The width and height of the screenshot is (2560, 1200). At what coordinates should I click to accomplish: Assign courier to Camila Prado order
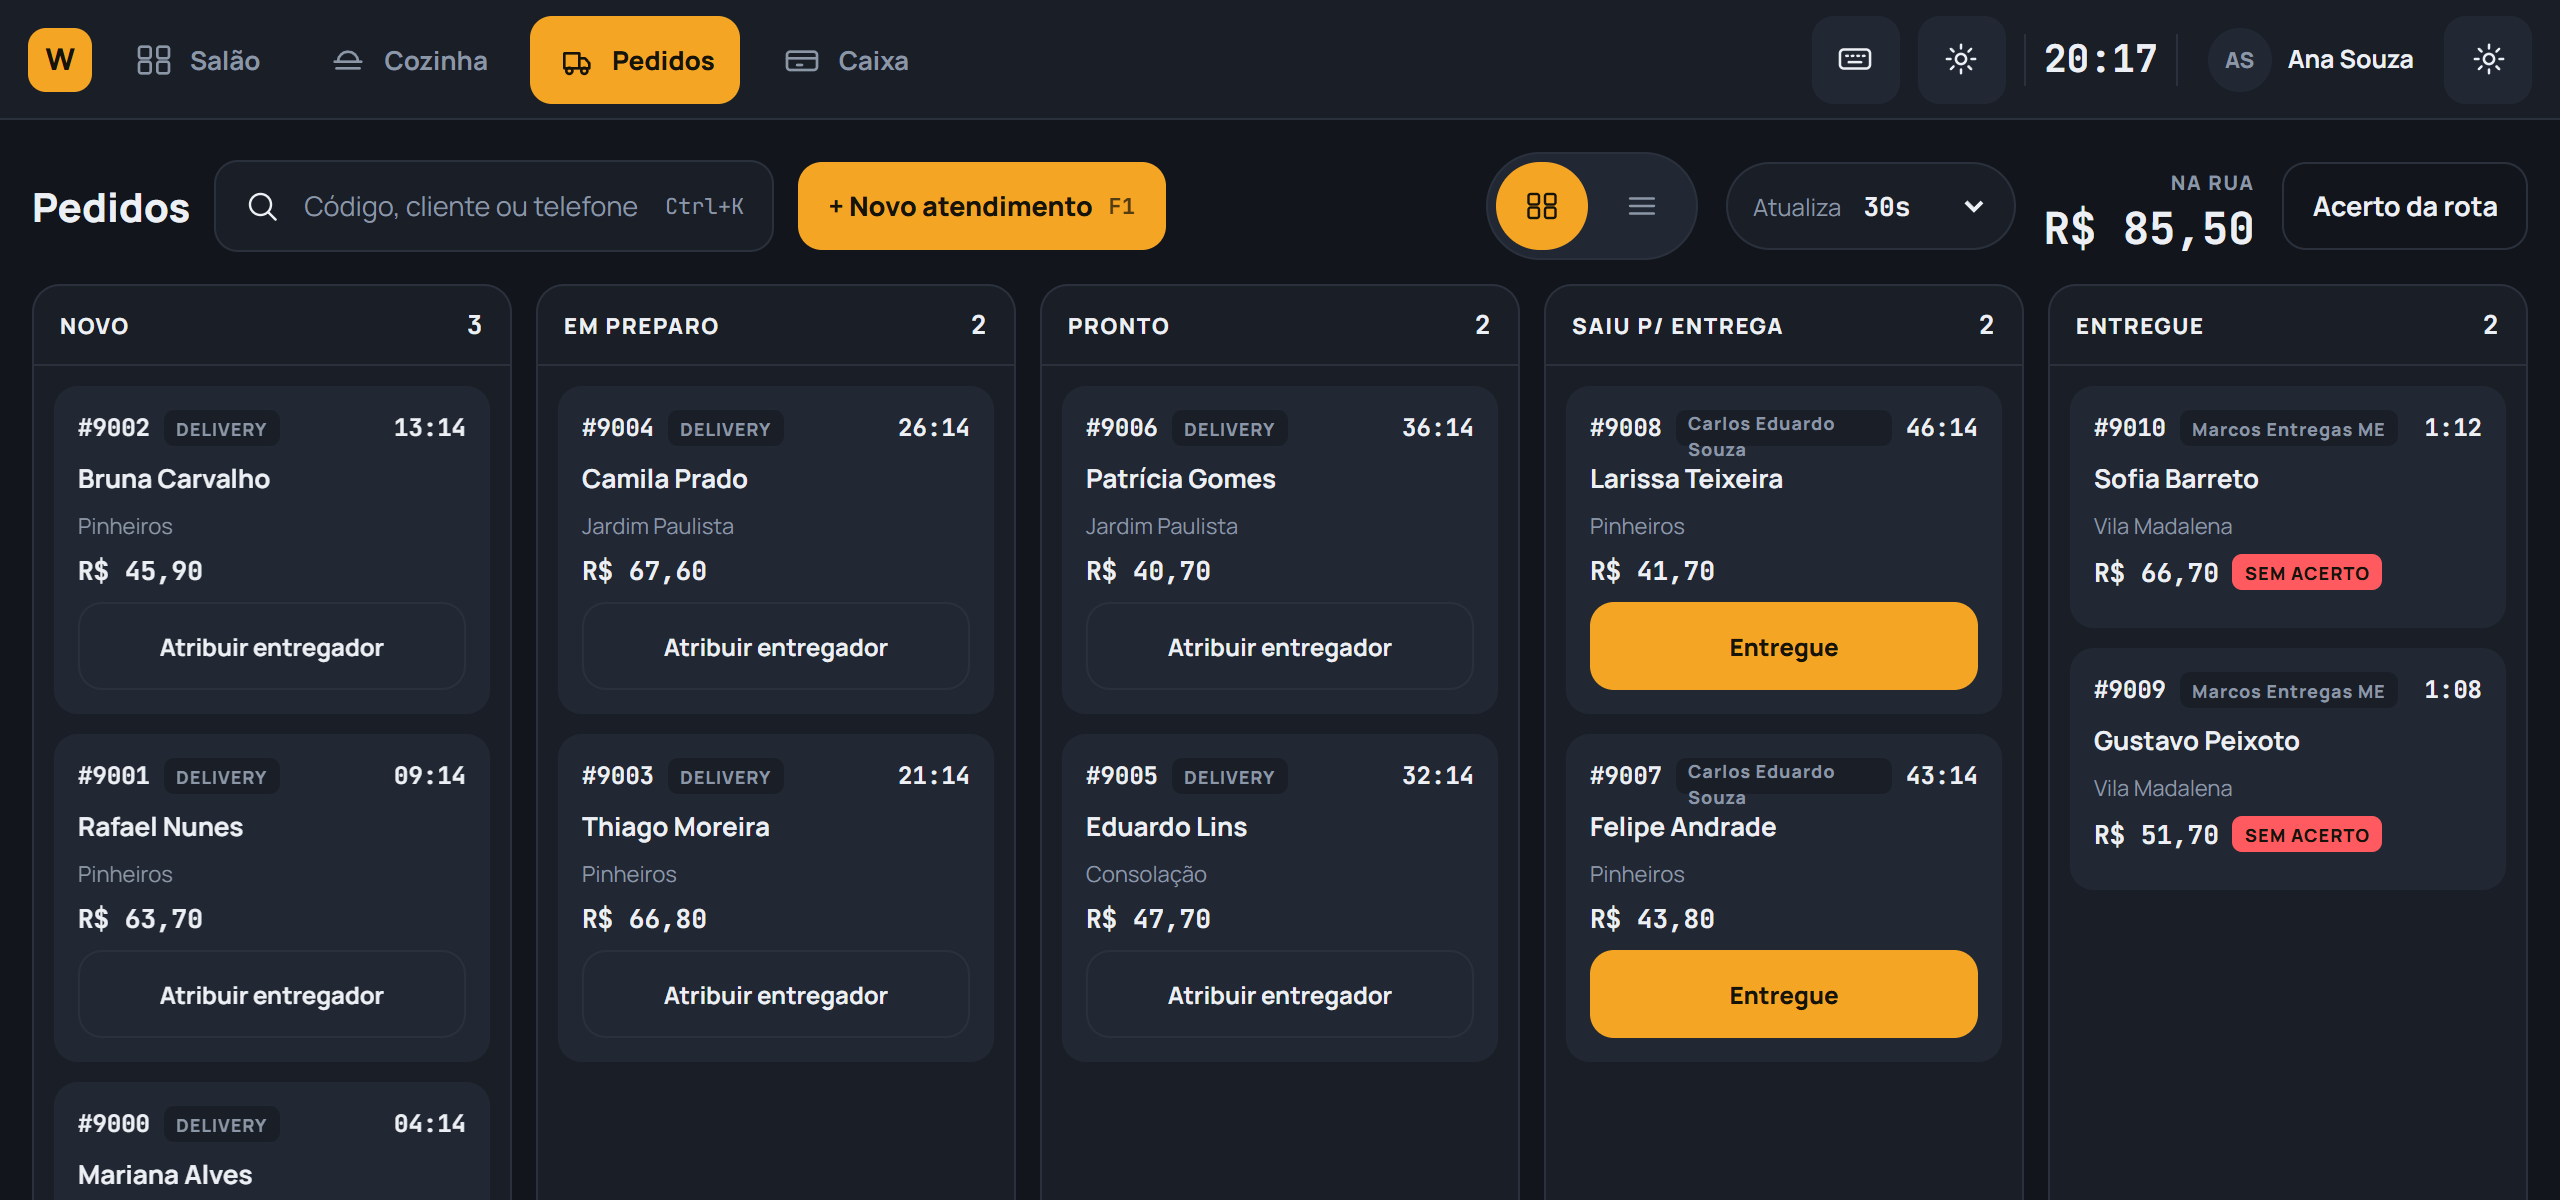[776, 646]
